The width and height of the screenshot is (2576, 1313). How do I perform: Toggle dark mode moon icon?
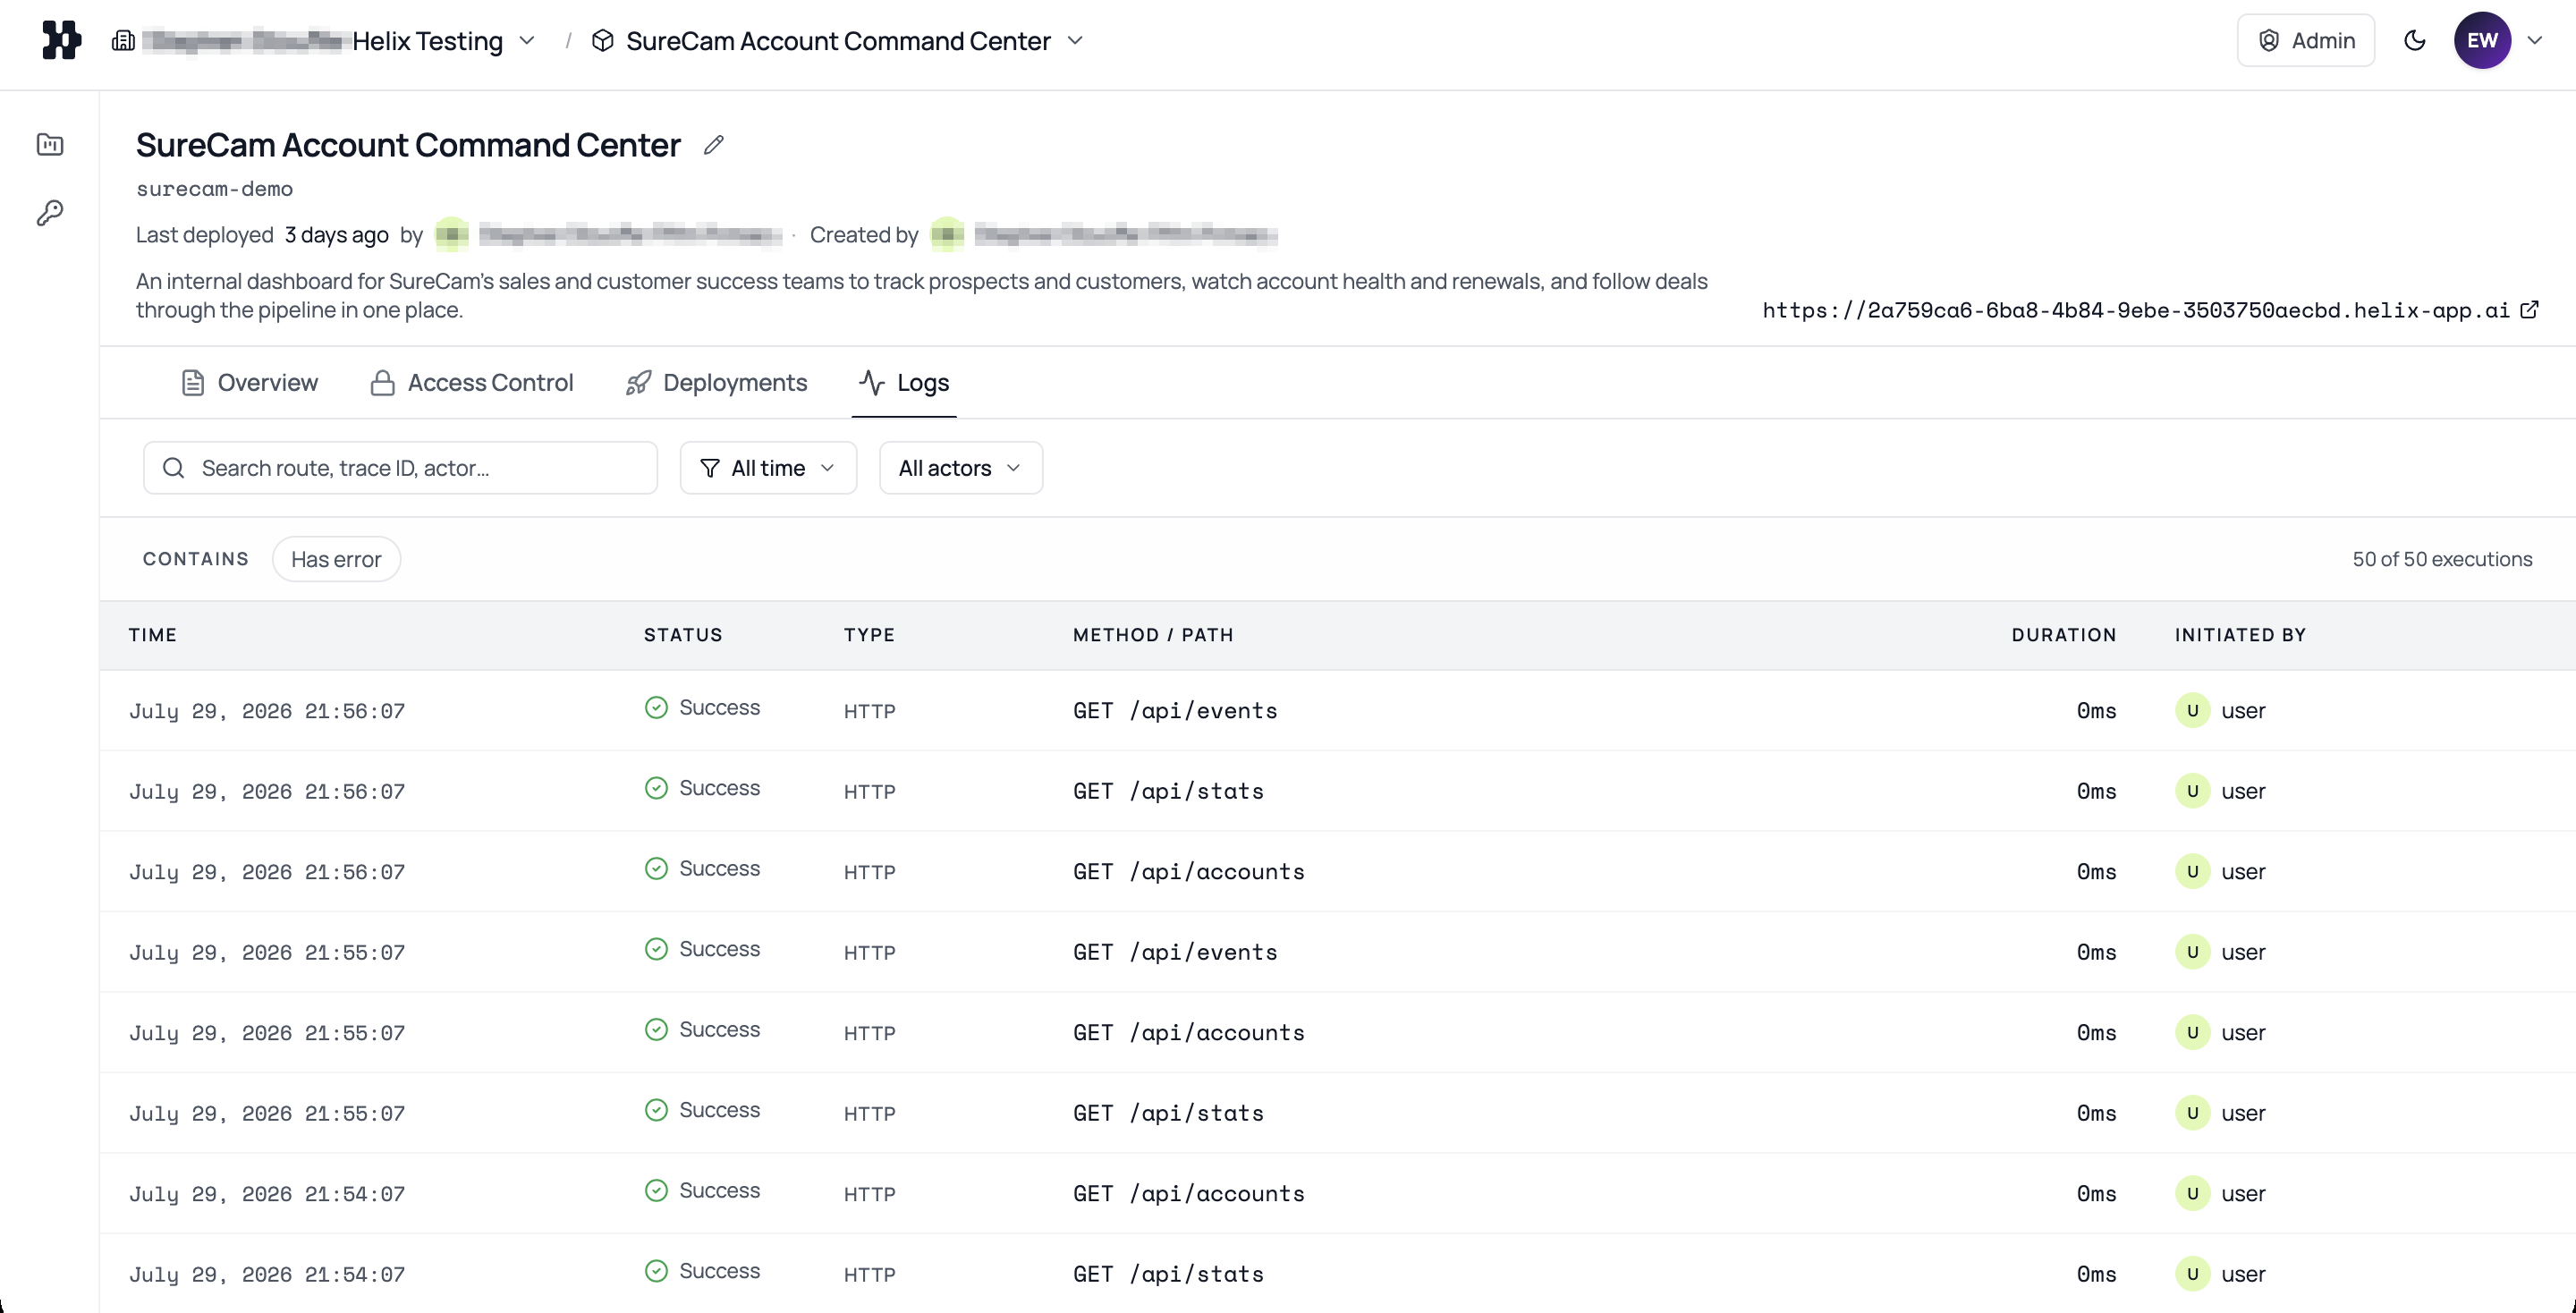(2414, 41)
